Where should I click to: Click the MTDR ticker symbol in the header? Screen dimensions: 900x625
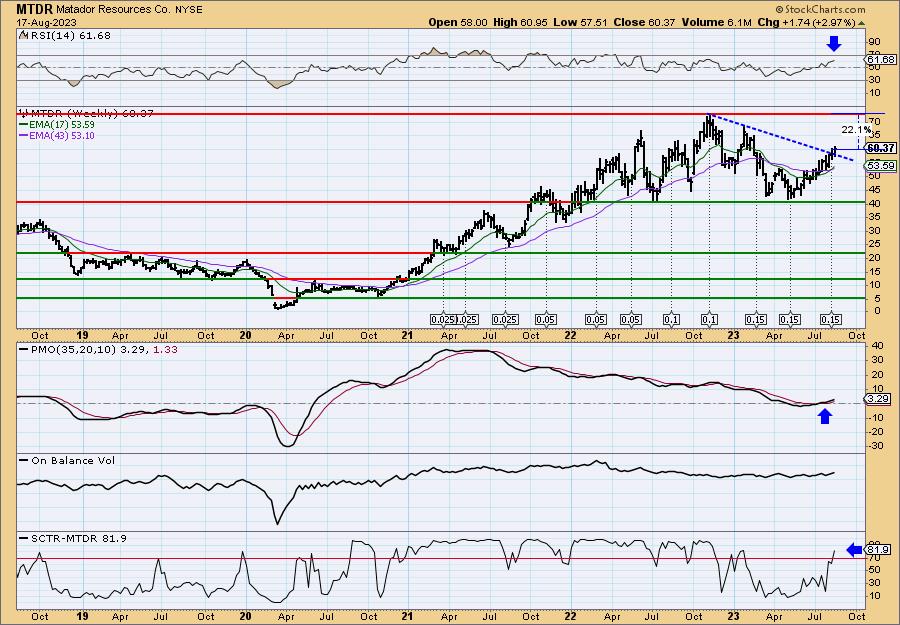(x=34, y=9)
